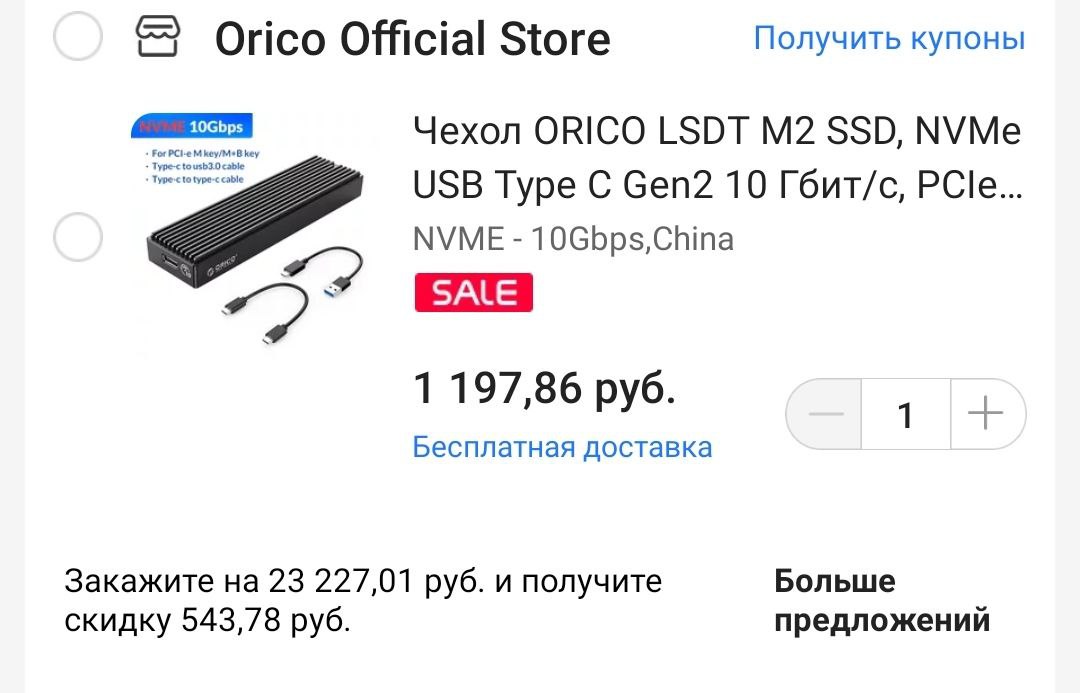Visit the Orico Official Store page

(x=413, y=39)
